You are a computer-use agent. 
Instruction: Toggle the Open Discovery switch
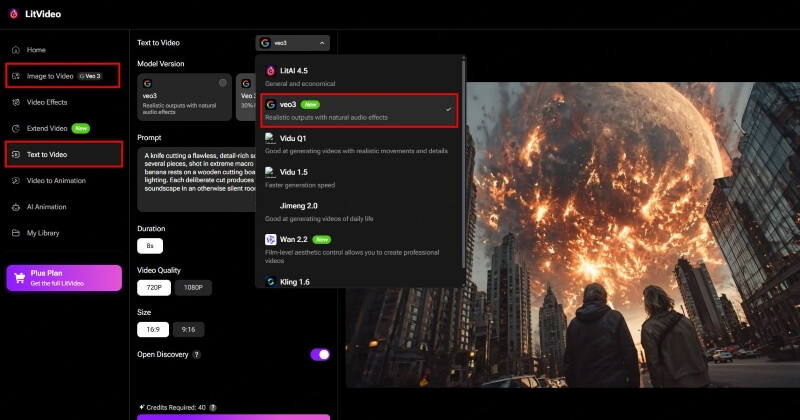(320, 354)
